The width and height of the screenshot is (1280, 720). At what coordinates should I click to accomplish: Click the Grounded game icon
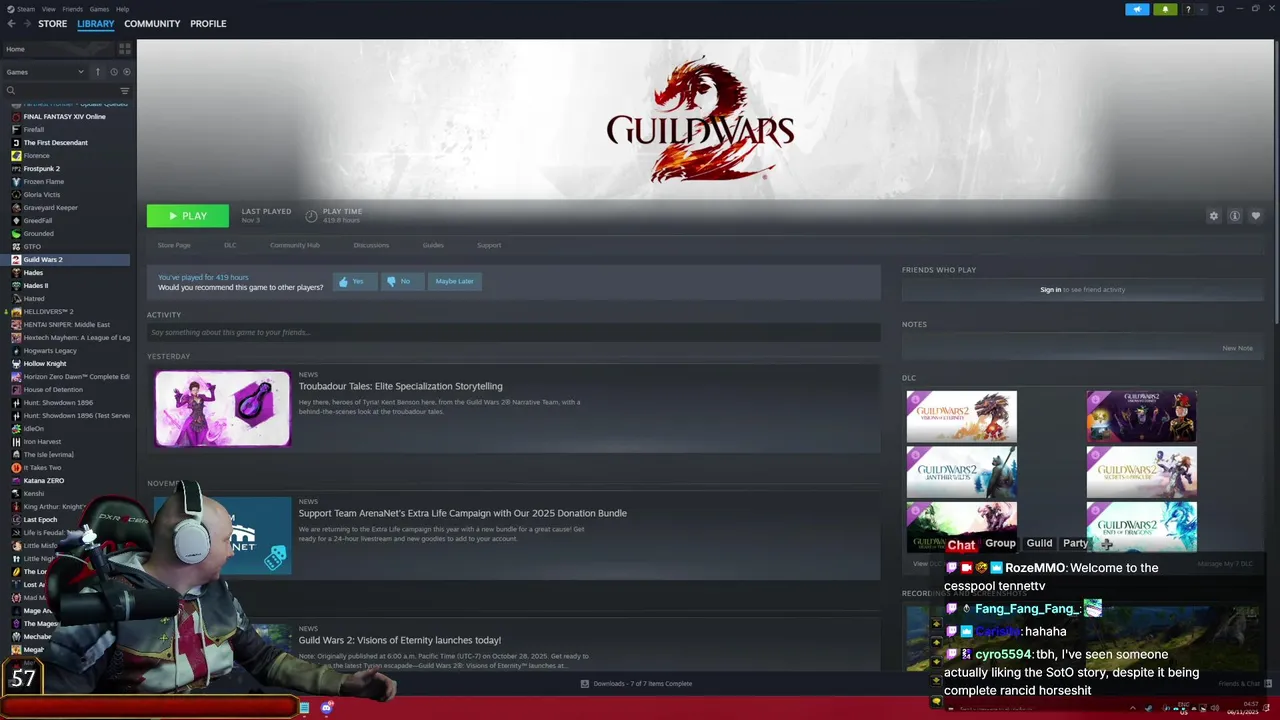[16, 233]
